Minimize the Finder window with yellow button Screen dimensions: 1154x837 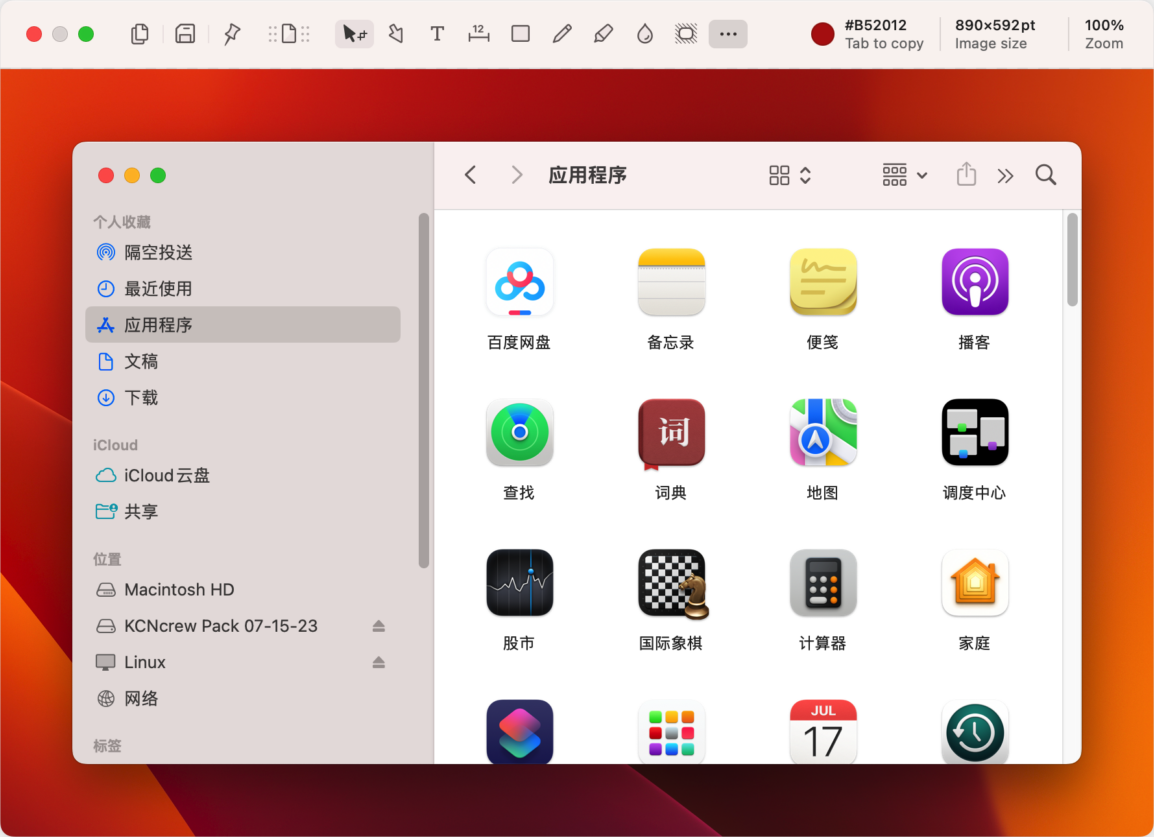pos(132,175)
